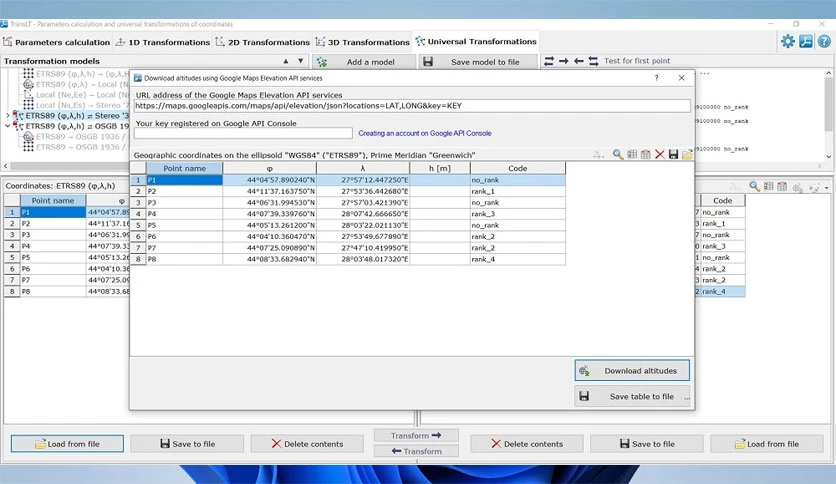836x484 pixels.
Task: Select the ETRS89 (φ,λ,h) ≥ Stereo tree item
Action: [x=77, y=116]
